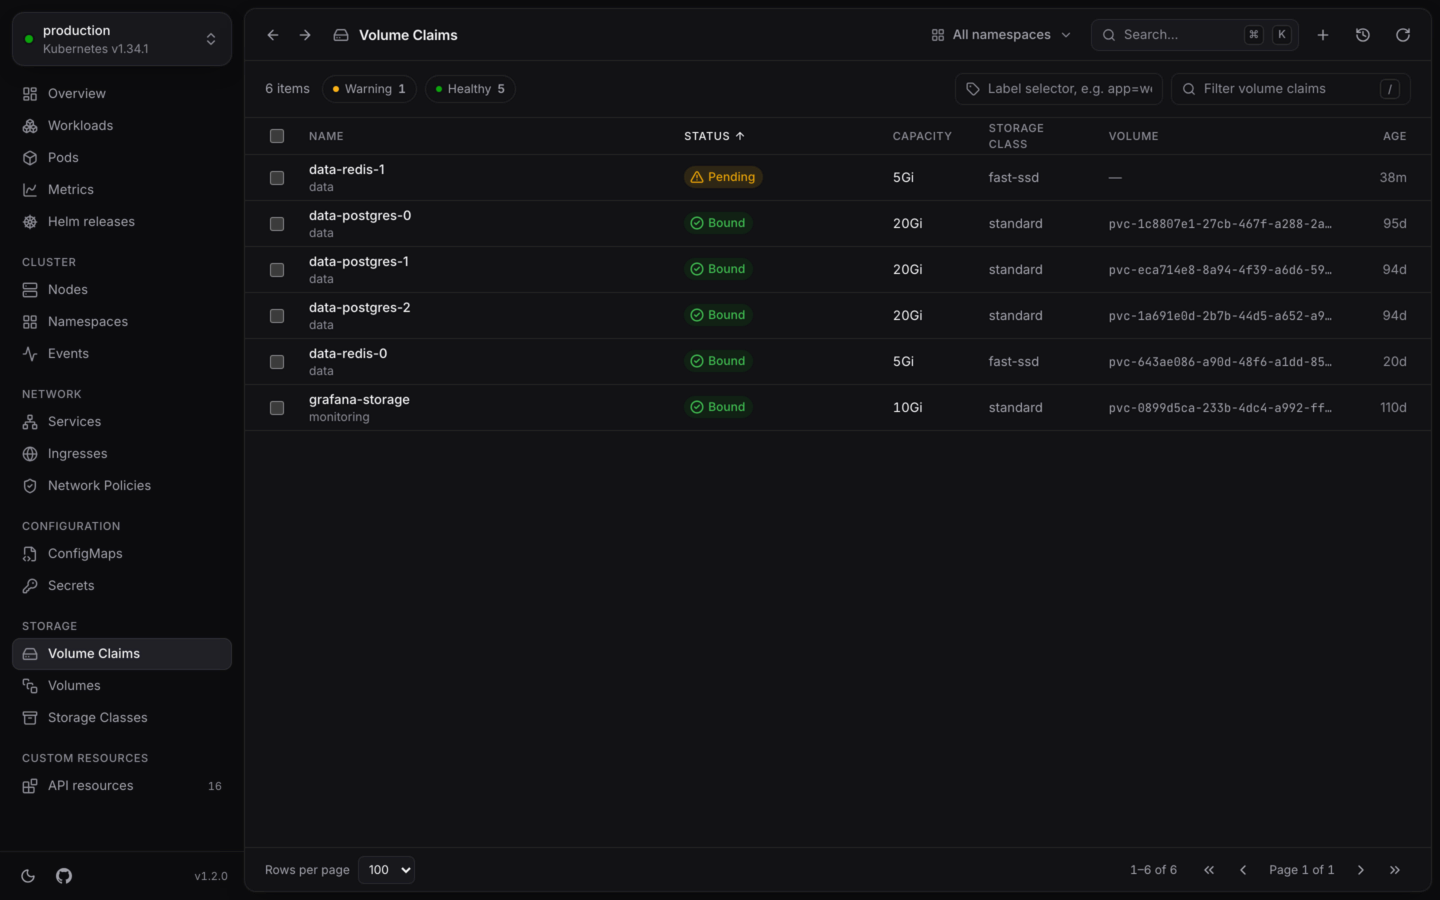The image size is (1440, 900).
Task: Open Nodes in the sidebar
Action: point(122,290)
